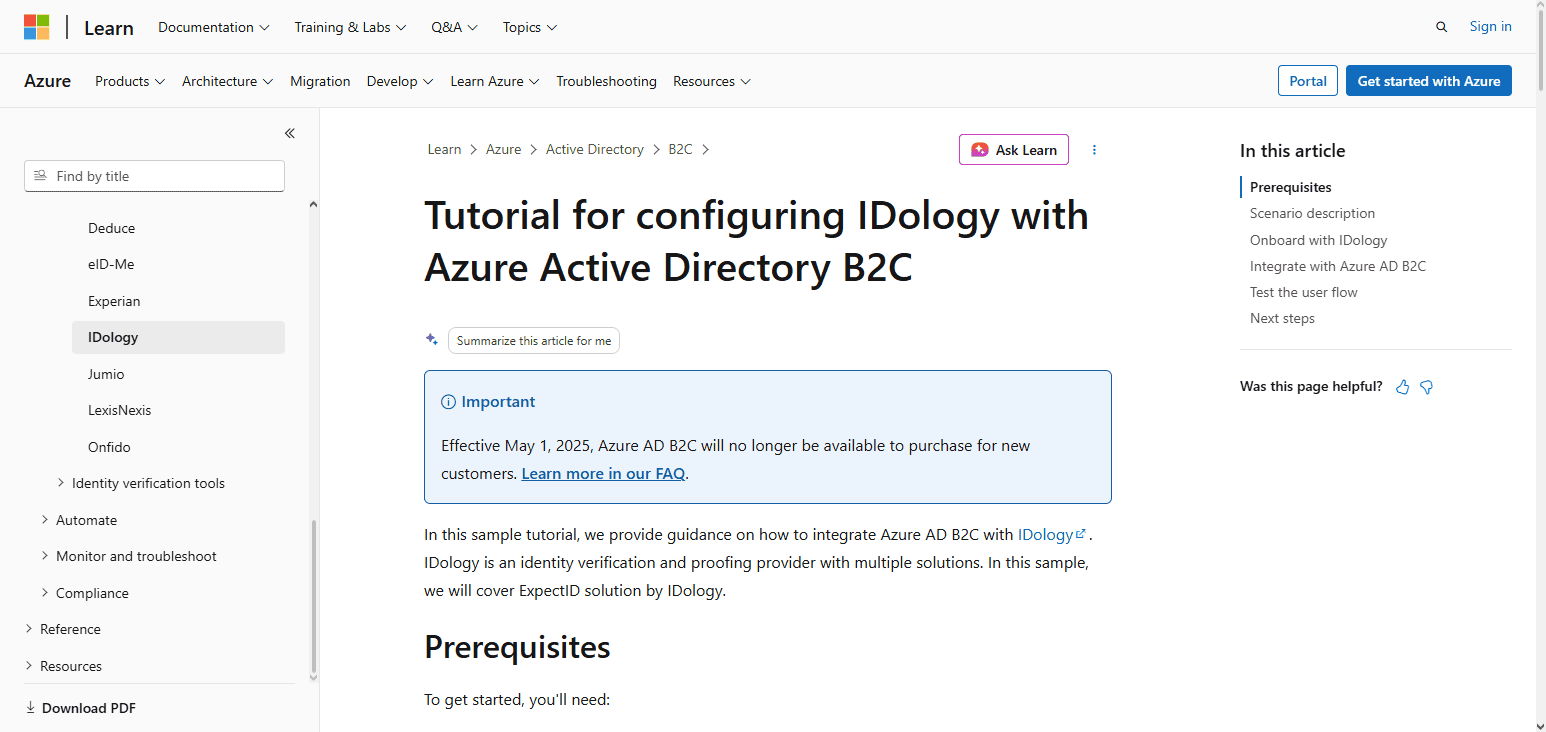Open the Troubleshooting menu item
This screenshot has height=732, width=1546.
[606, 81]
